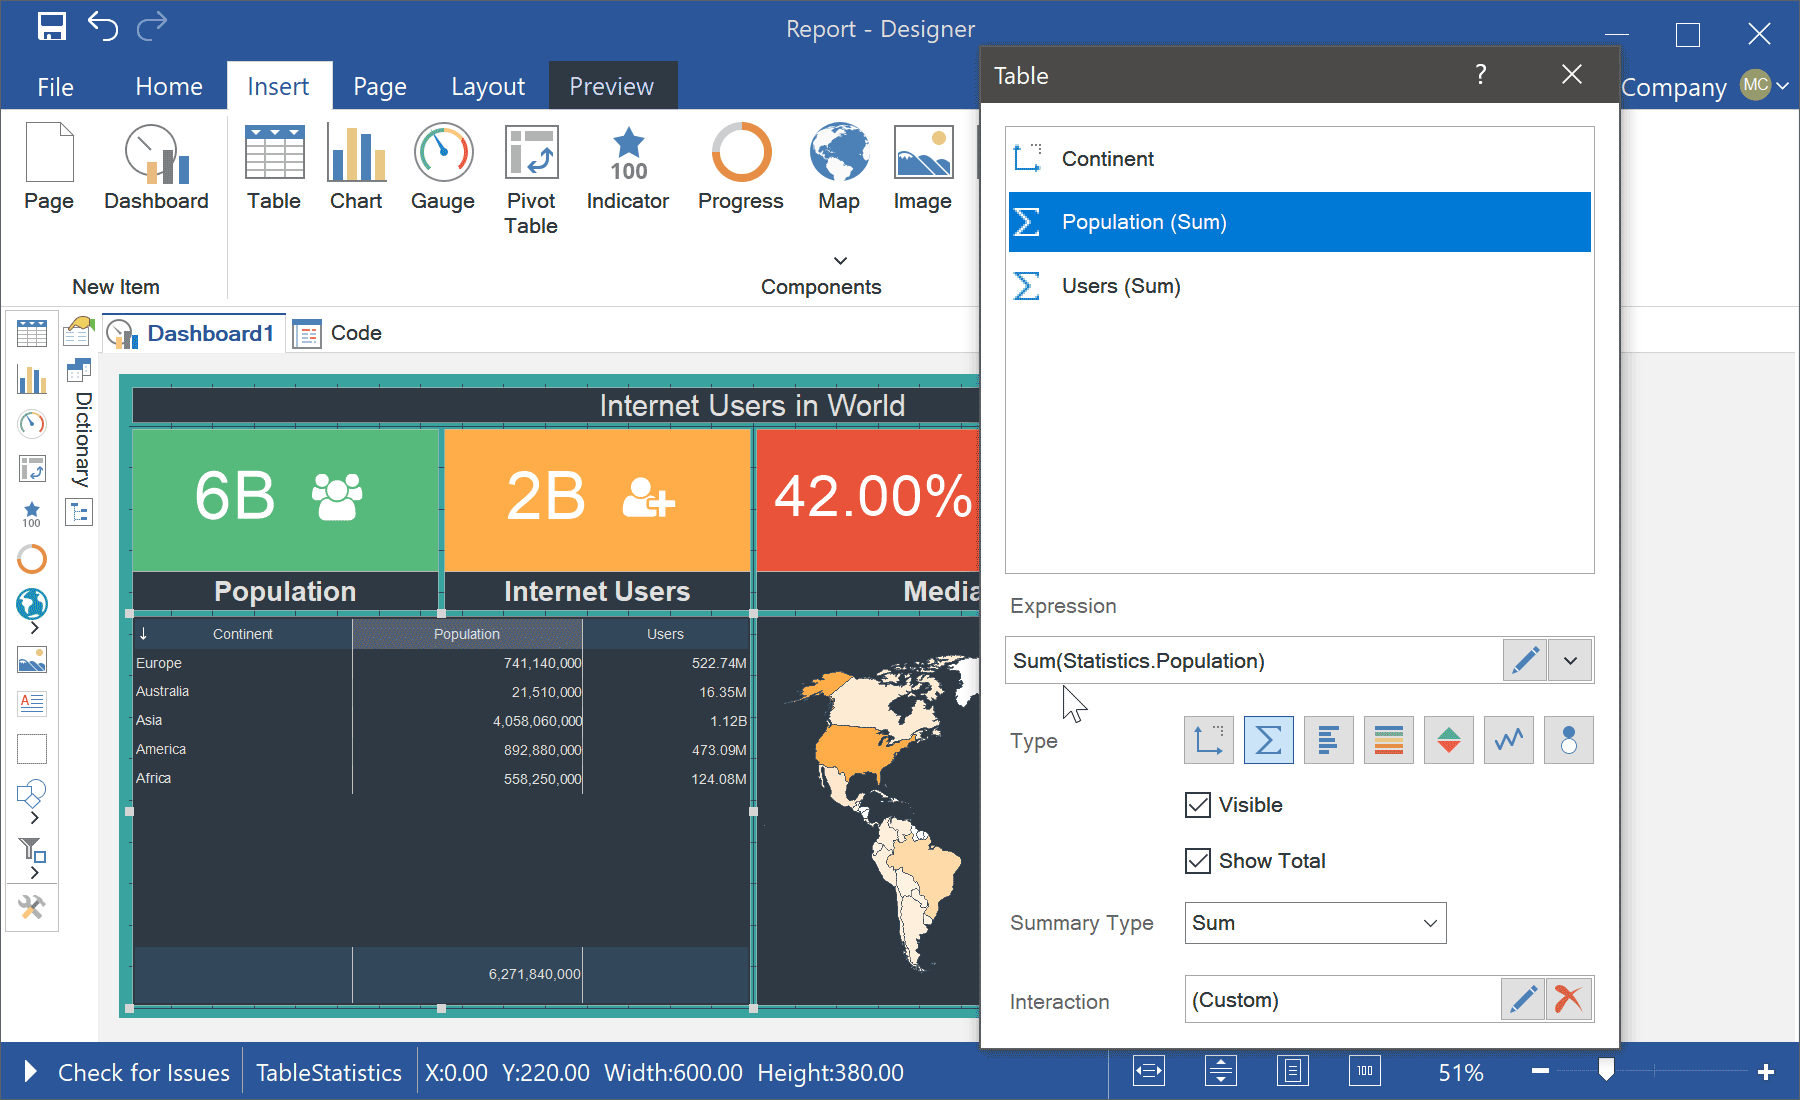Select the filter element tool in left sidebar
This screenshot has height=1100, width=1800.
tap(32, 850)
